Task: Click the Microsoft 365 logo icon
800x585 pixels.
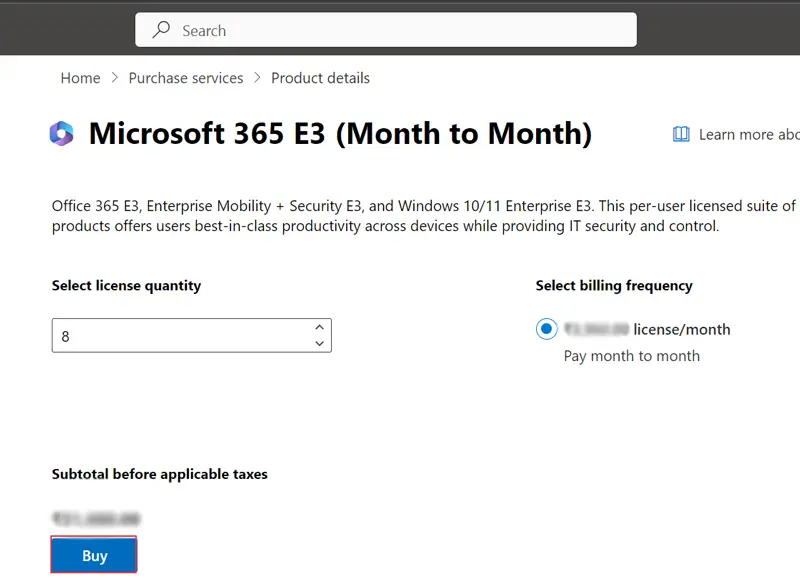Action: (x=62, y=134)
